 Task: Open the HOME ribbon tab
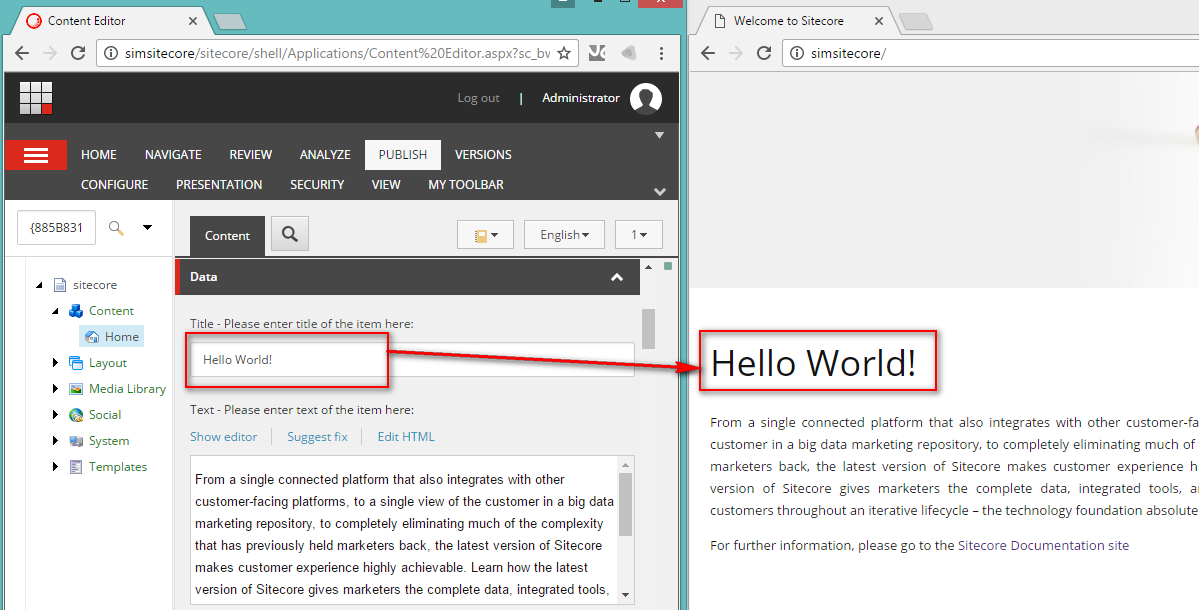pos(99,154)
